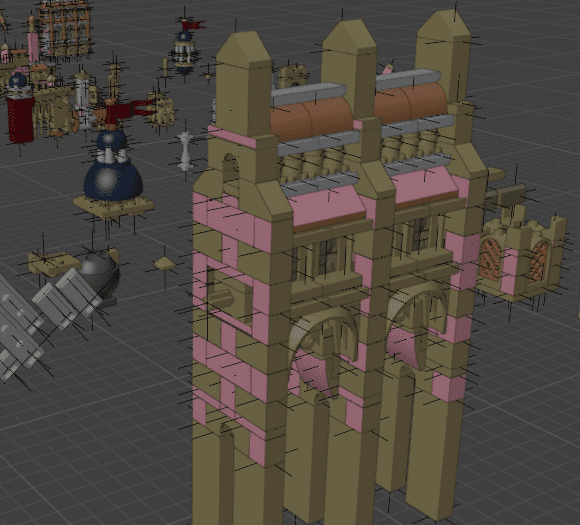Select the dark red cylinder object
580x525 pixels.
point(21,119)
